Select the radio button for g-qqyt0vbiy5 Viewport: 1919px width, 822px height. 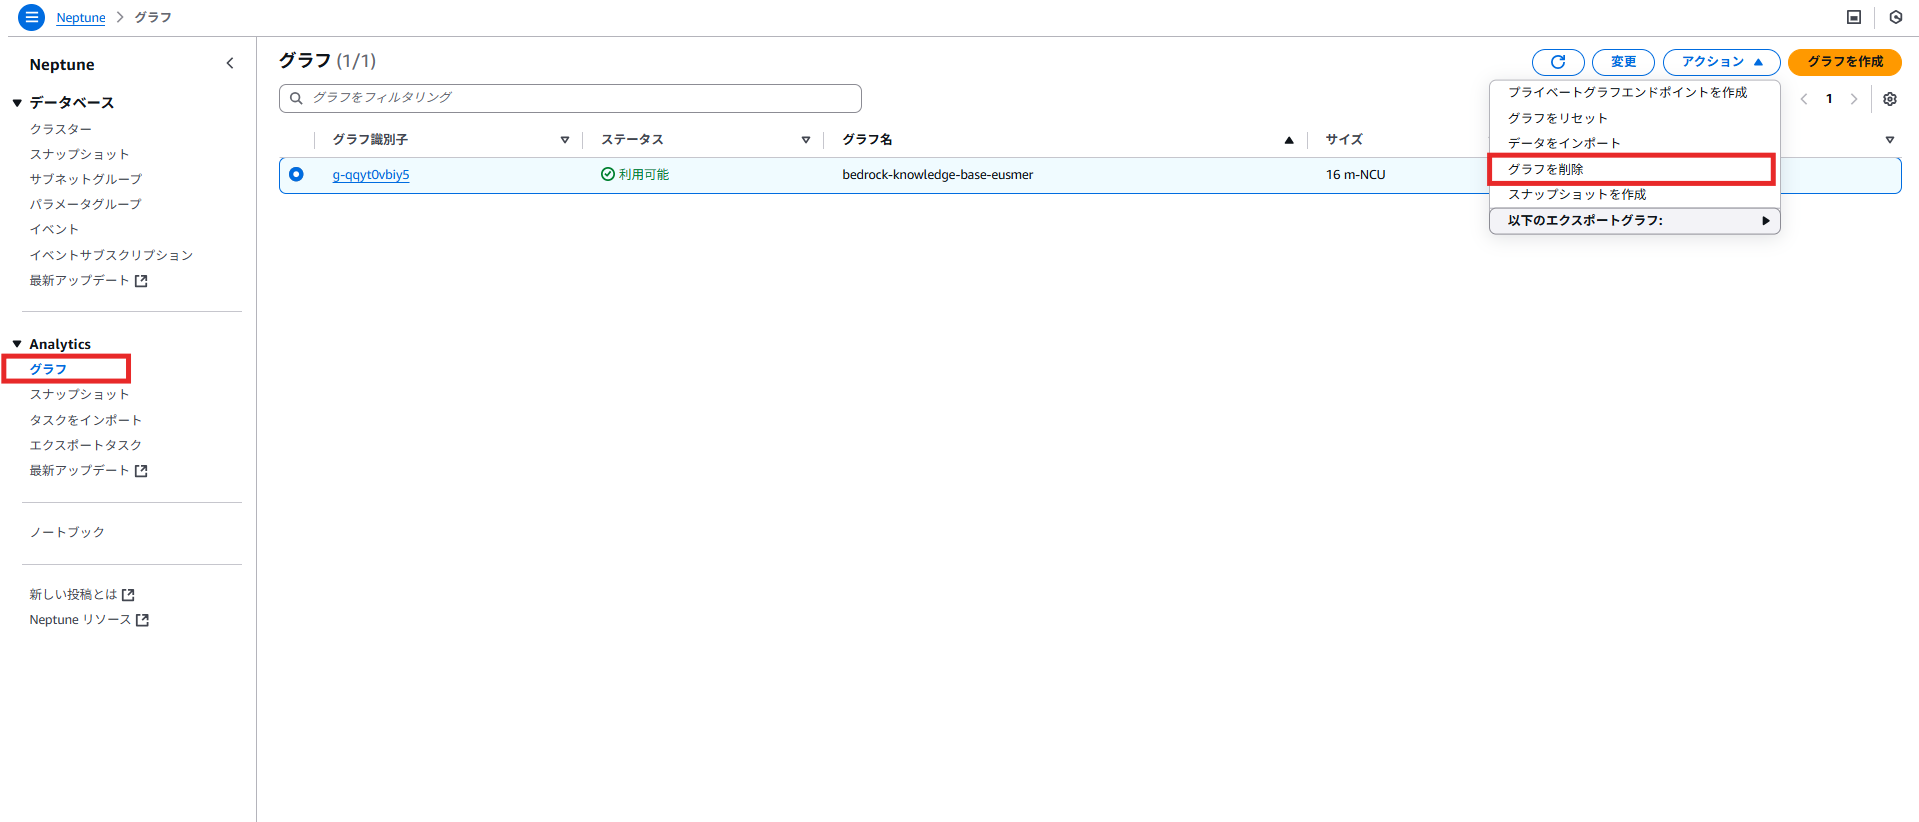296,174
